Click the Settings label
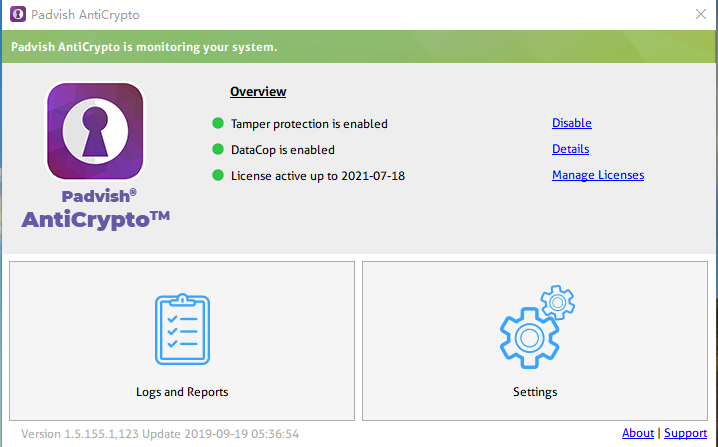This screenshot has height=447, width=718. point(535,392)
